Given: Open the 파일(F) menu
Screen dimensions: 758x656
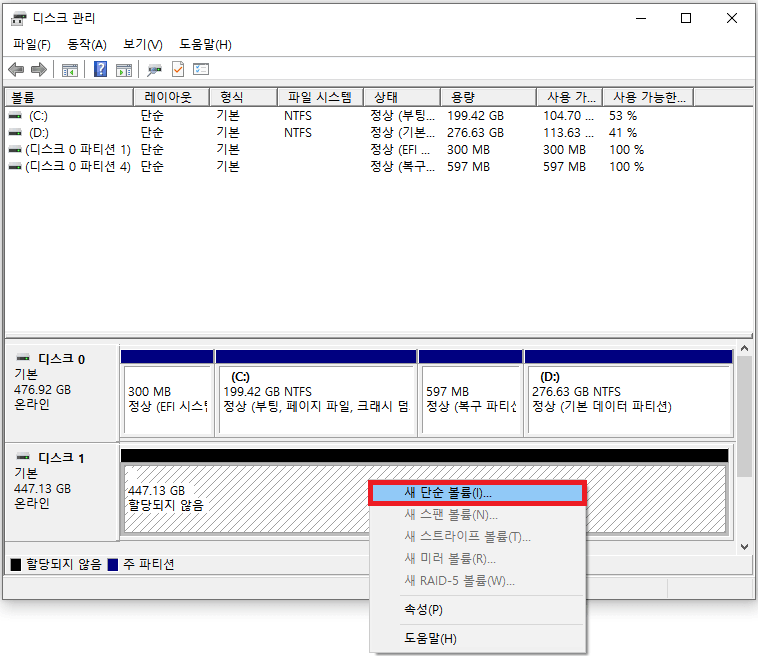Looking at the screenshot, I should [x=32, y=45].
